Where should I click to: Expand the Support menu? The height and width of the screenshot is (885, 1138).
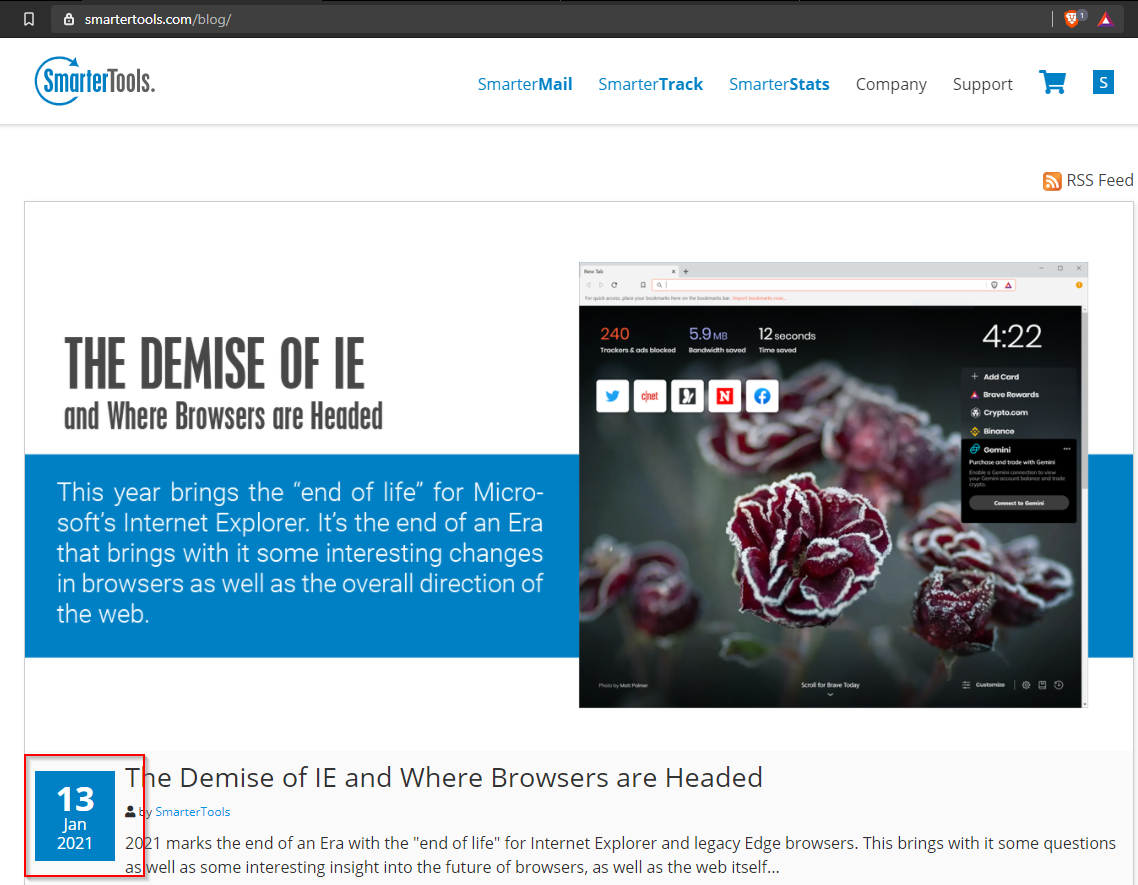(x=982, y=84)
